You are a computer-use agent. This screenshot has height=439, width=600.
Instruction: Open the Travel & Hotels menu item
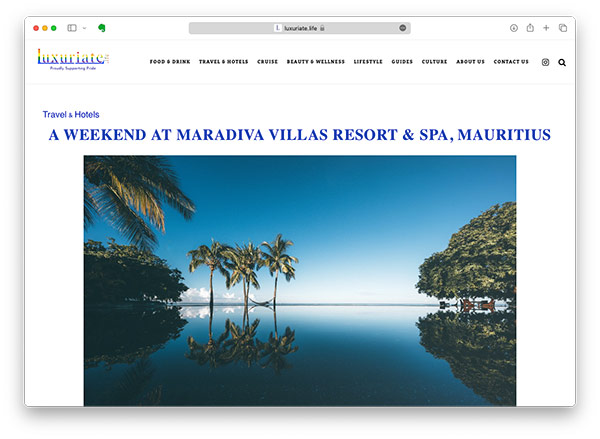click(223, 62)
